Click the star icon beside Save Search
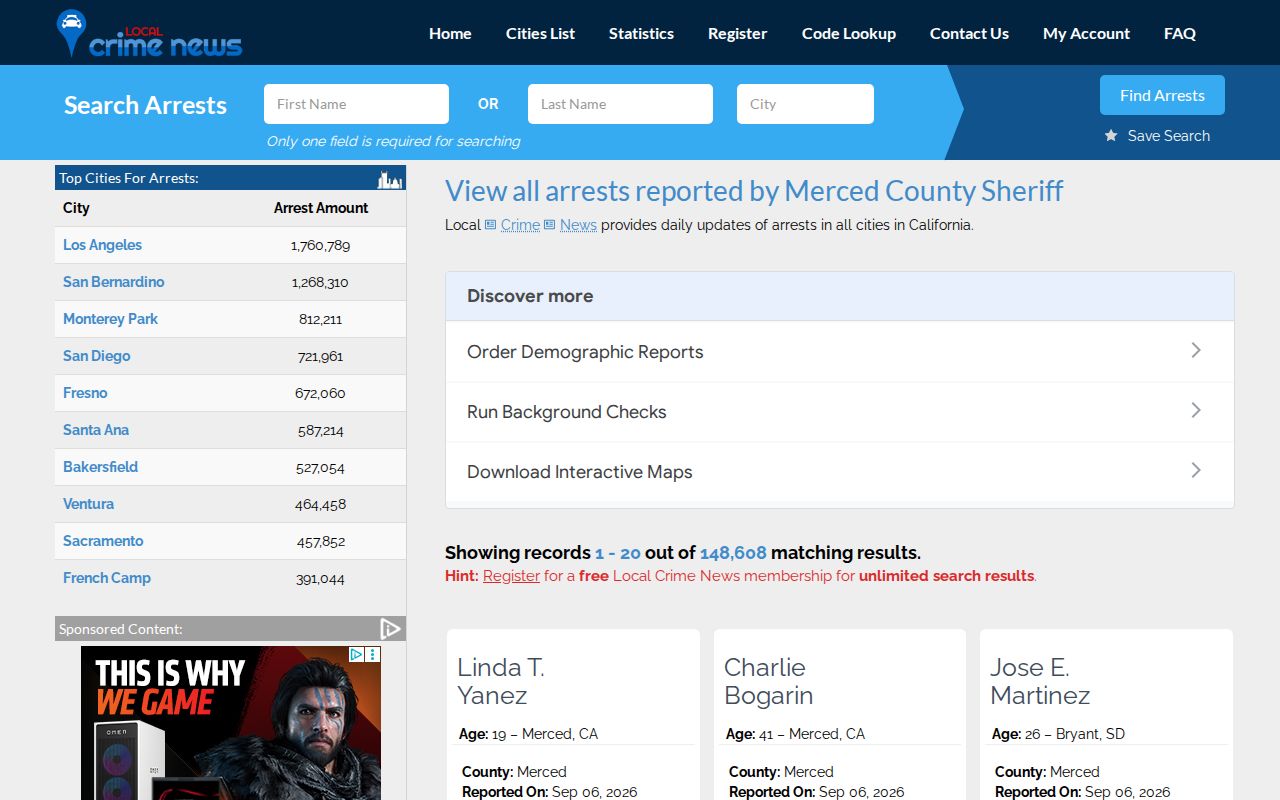Viewport: 1280px width, 800px height. (1111, 136)
